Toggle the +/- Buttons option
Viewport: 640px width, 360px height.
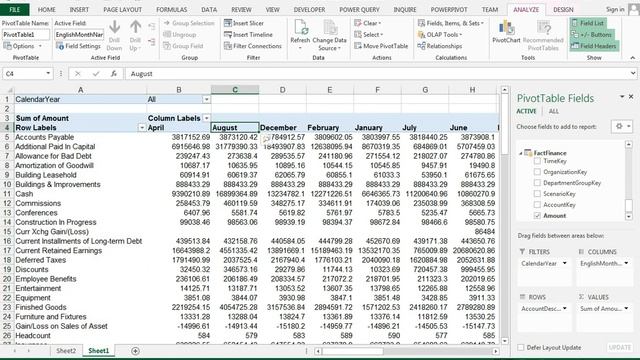click(591, 35)
